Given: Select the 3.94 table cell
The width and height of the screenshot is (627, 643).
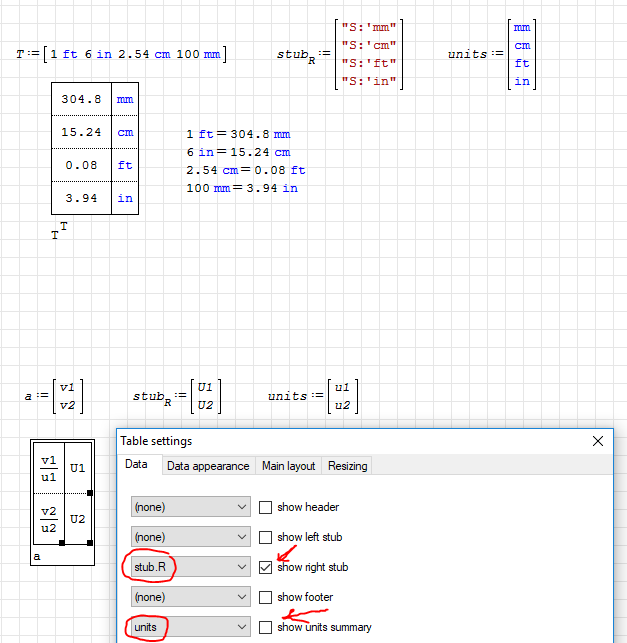Looking at the screenshot, I should 81,198.
